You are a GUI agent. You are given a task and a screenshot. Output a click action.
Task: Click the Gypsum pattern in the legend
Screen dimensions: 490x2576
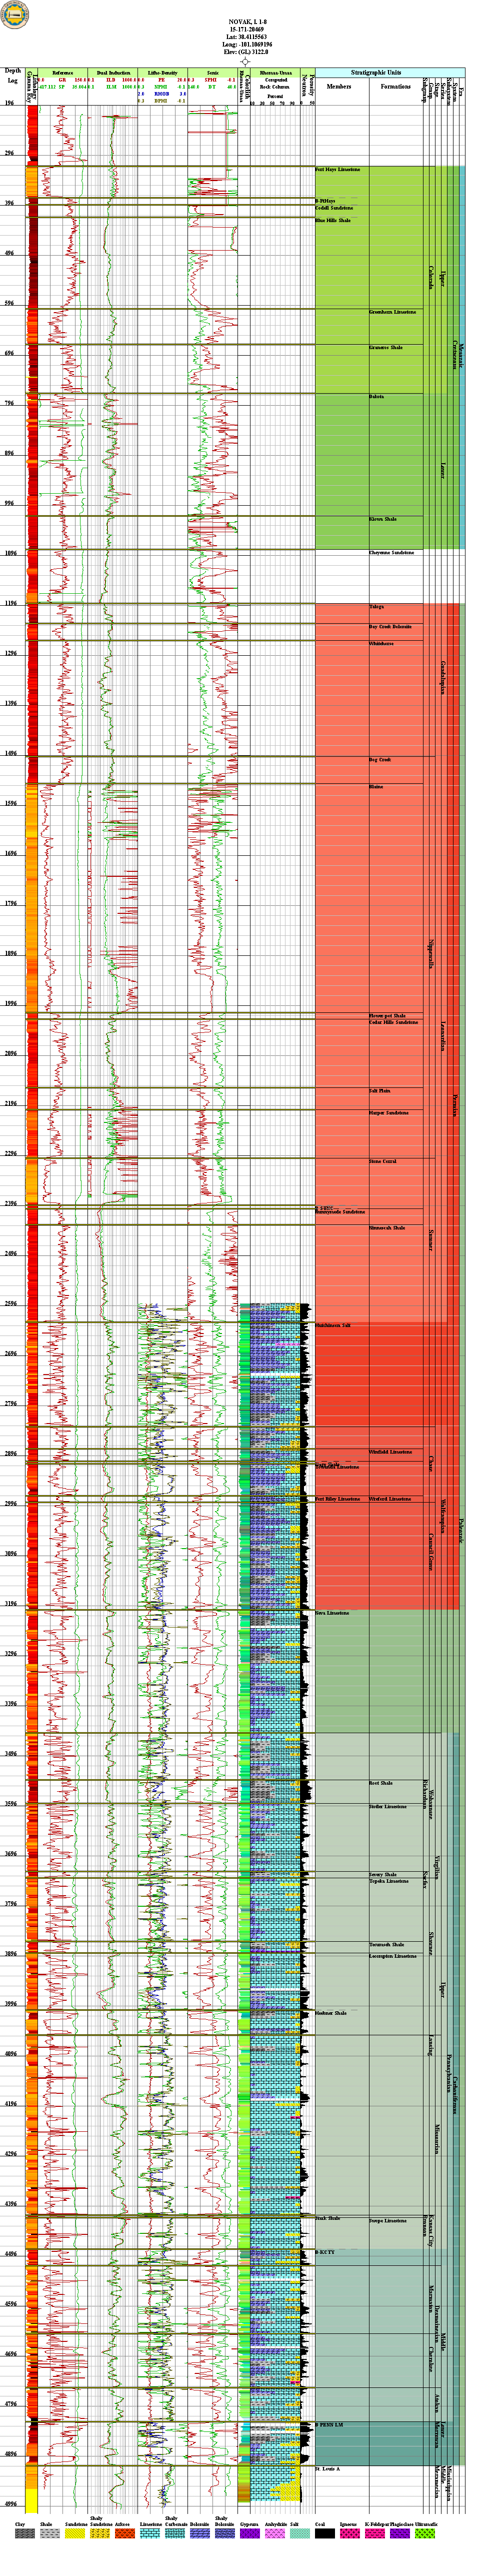coord(249,2534)
